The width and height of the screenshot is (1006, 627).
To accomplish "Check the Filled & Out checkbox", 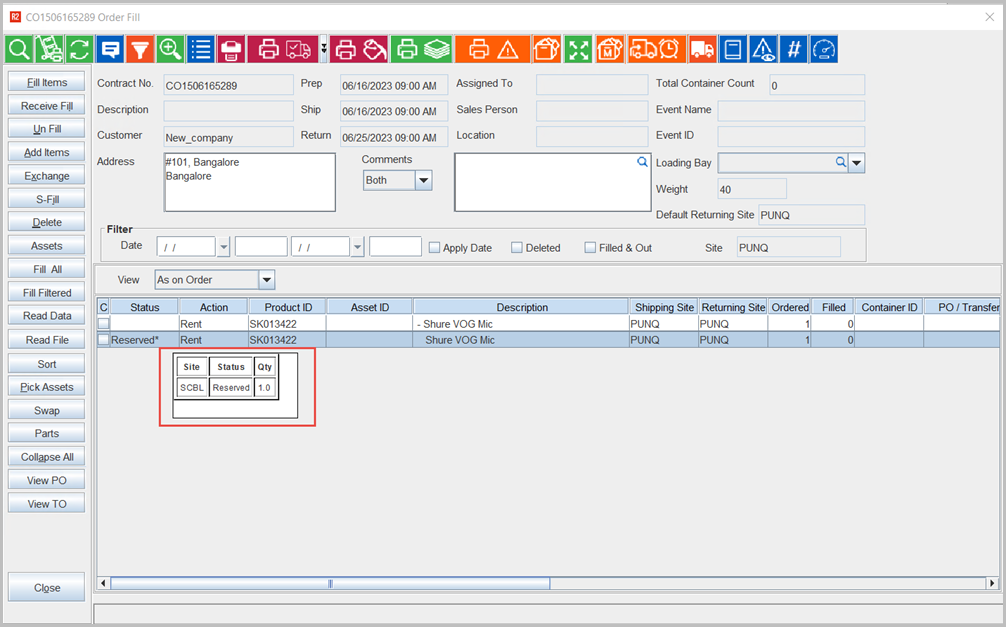I will click(590, 247).
